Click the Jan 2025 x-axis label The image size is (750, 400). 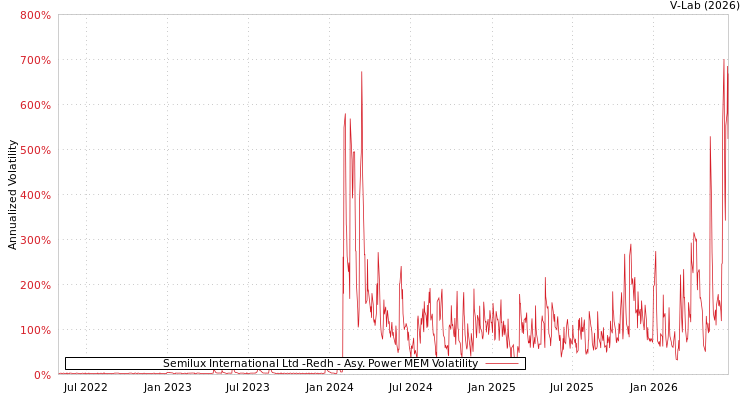click(x=492, y=388)
